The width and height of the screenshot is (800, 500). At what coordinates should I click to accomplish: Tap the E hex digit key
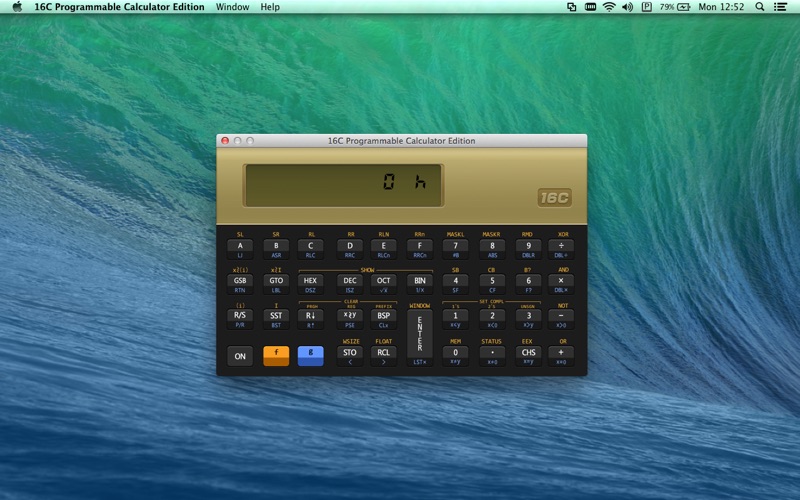coord(384,249)
